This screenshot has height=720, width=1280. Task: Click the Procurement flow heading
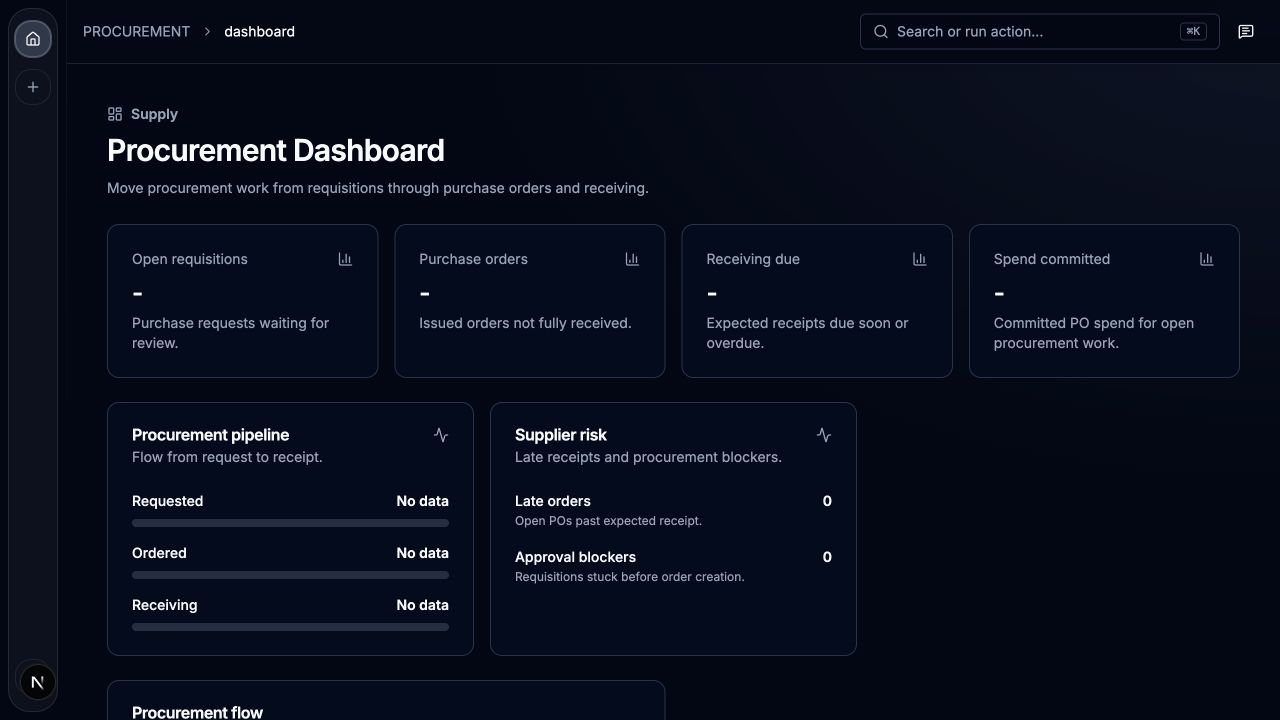pos(197,712)
